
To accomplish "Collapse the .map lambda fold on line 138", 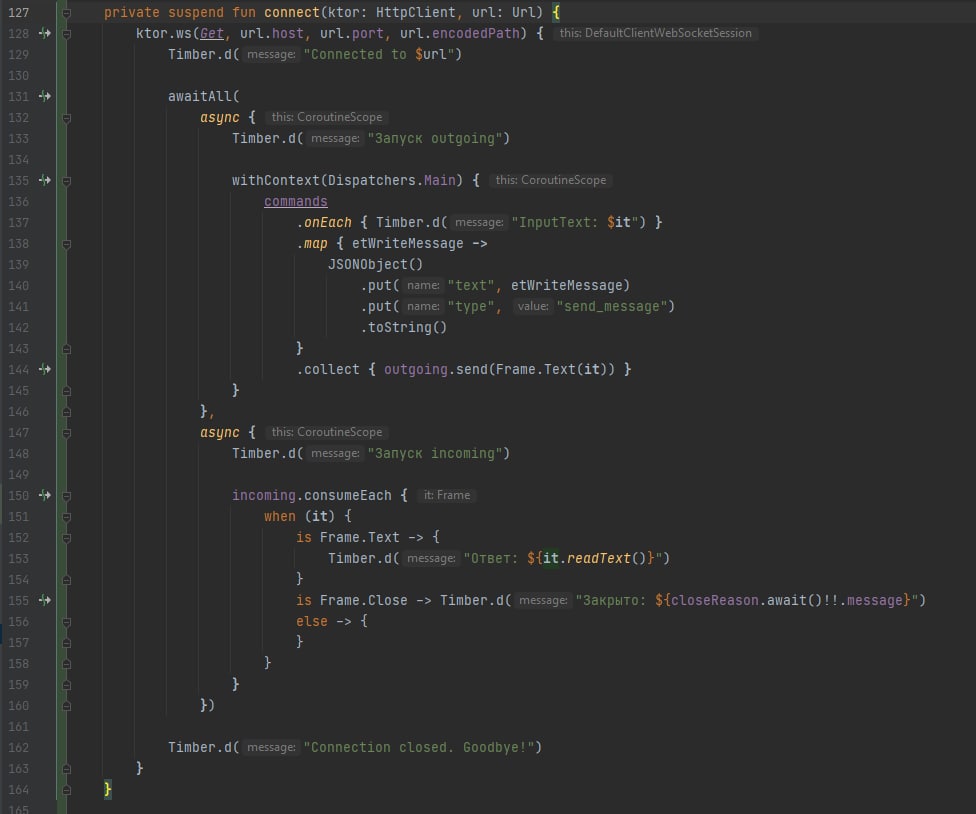I will click(67, 244).
